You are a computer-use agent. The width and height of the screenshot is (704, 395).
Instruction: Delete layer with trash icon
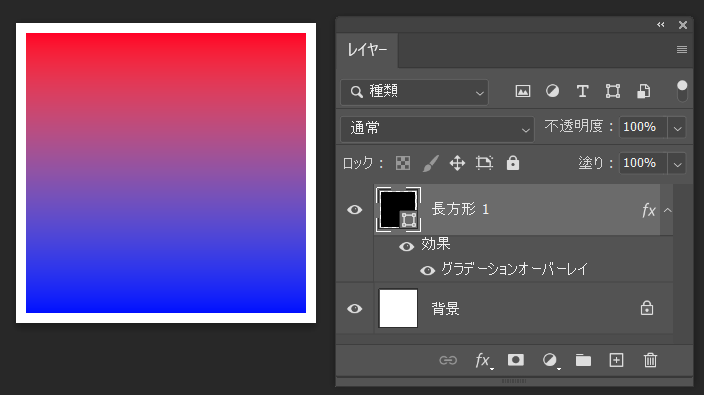pos(650,360)
